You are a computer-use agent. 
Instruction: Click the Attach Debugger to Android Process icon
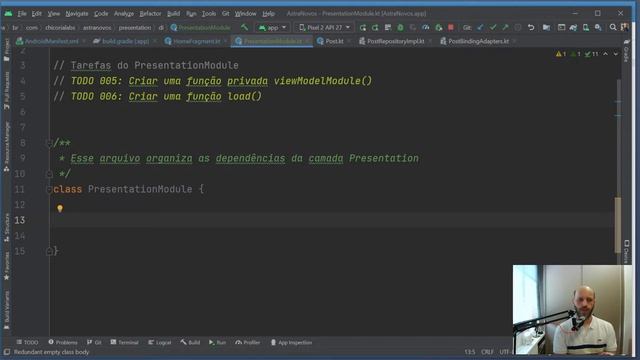click(x=438, y=27)
